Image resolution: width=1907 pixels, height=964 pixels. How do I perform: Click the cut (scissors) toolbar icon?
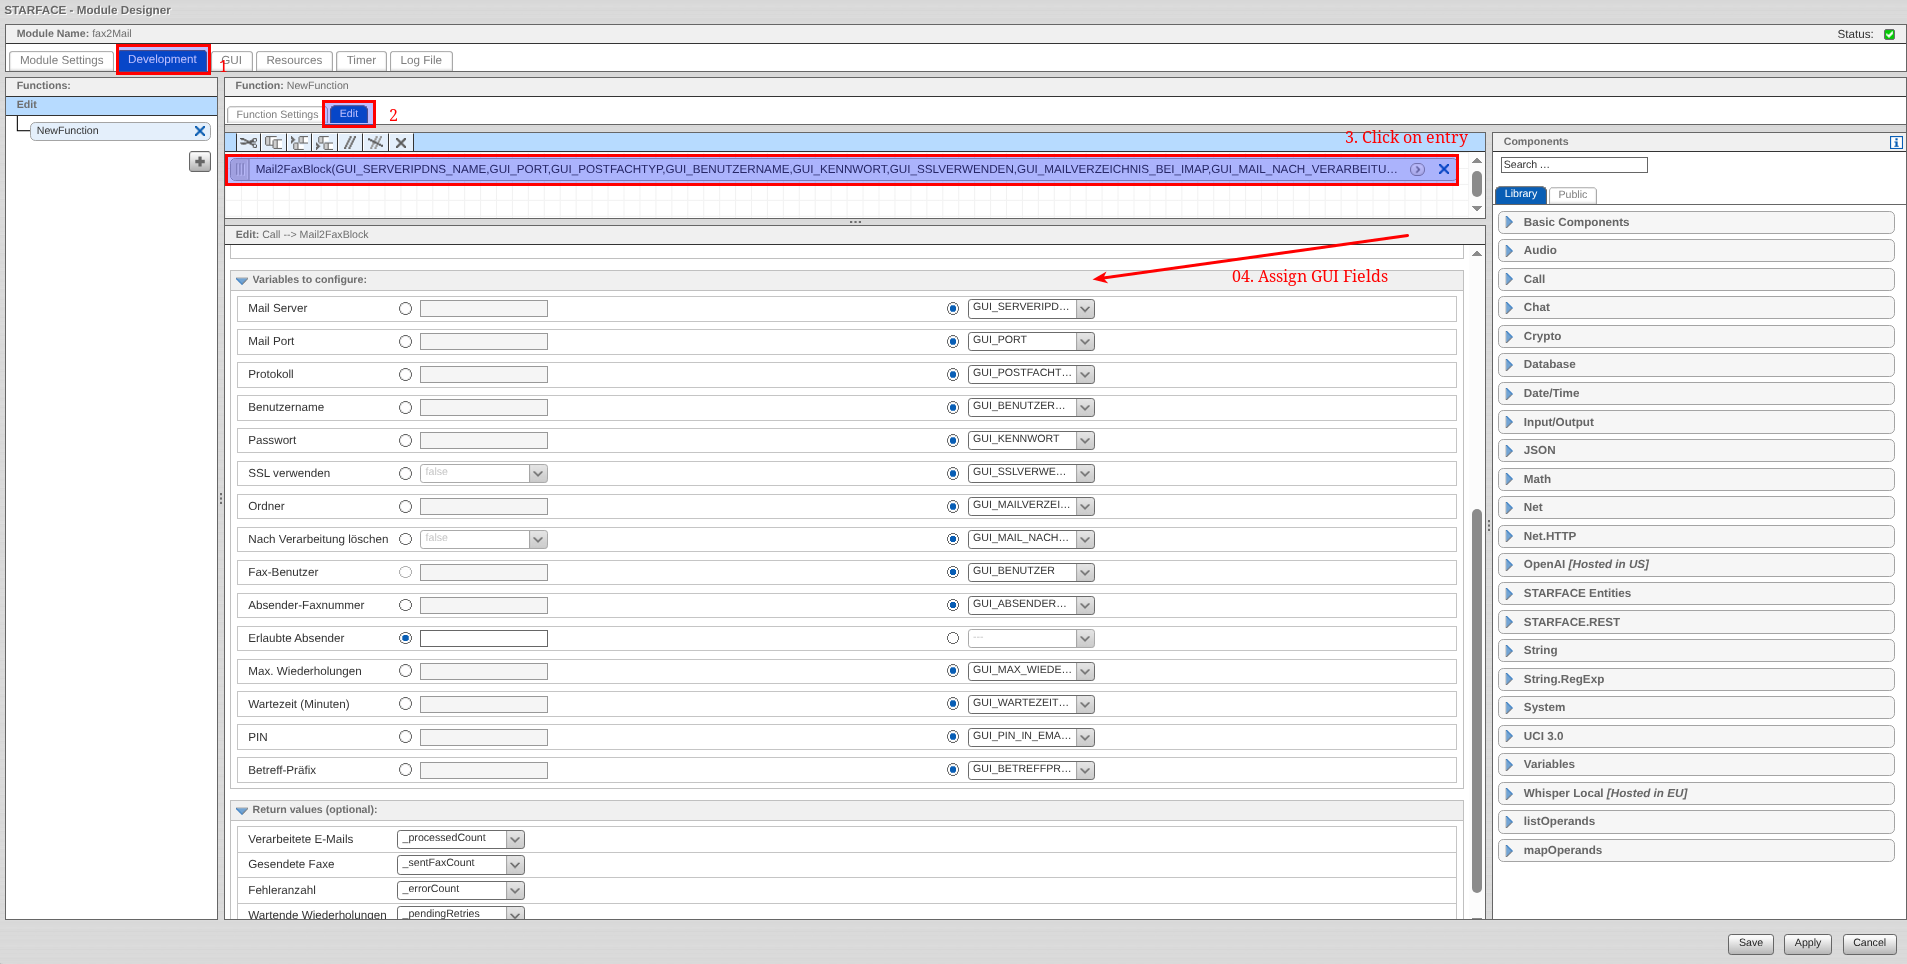coord(248,143)
